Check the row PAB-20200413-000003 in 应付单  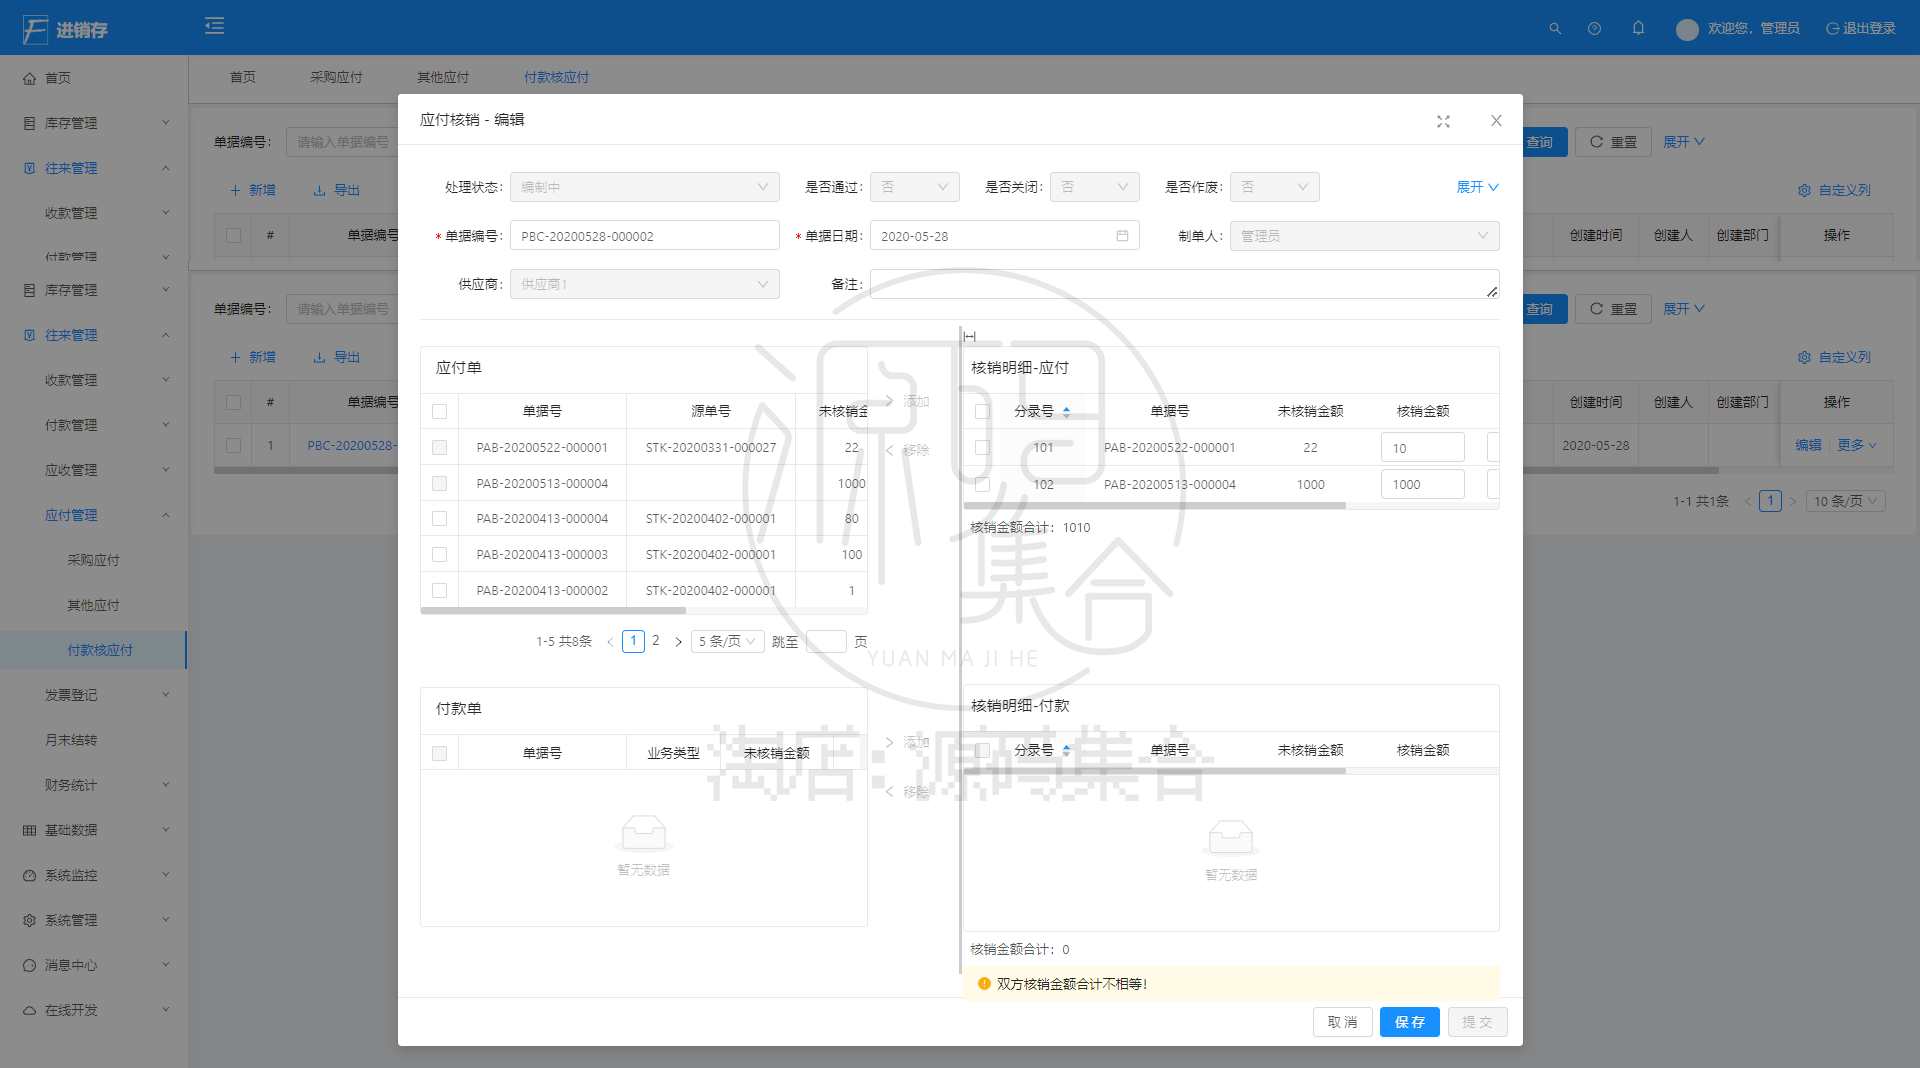(x=439, y=555)
